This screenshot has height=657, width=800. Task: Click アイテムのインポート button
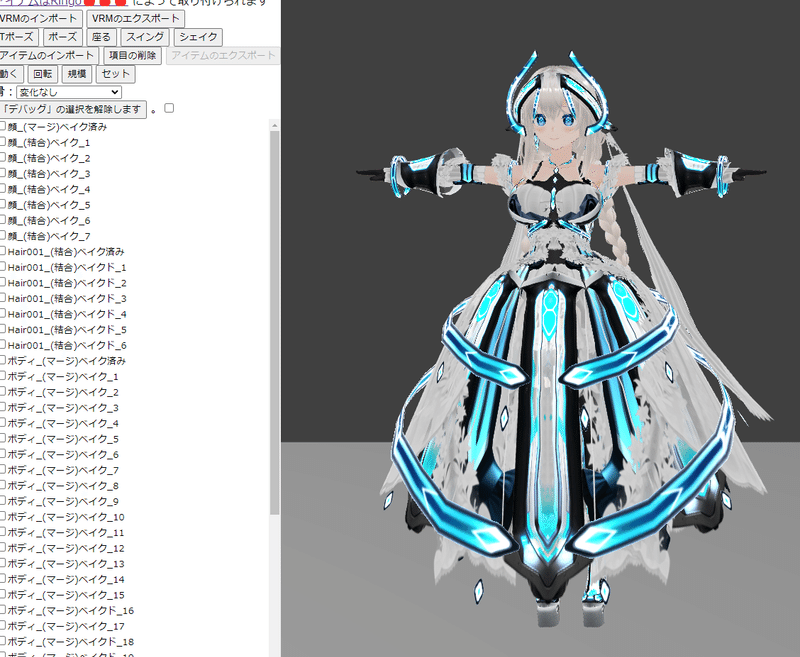48,56
